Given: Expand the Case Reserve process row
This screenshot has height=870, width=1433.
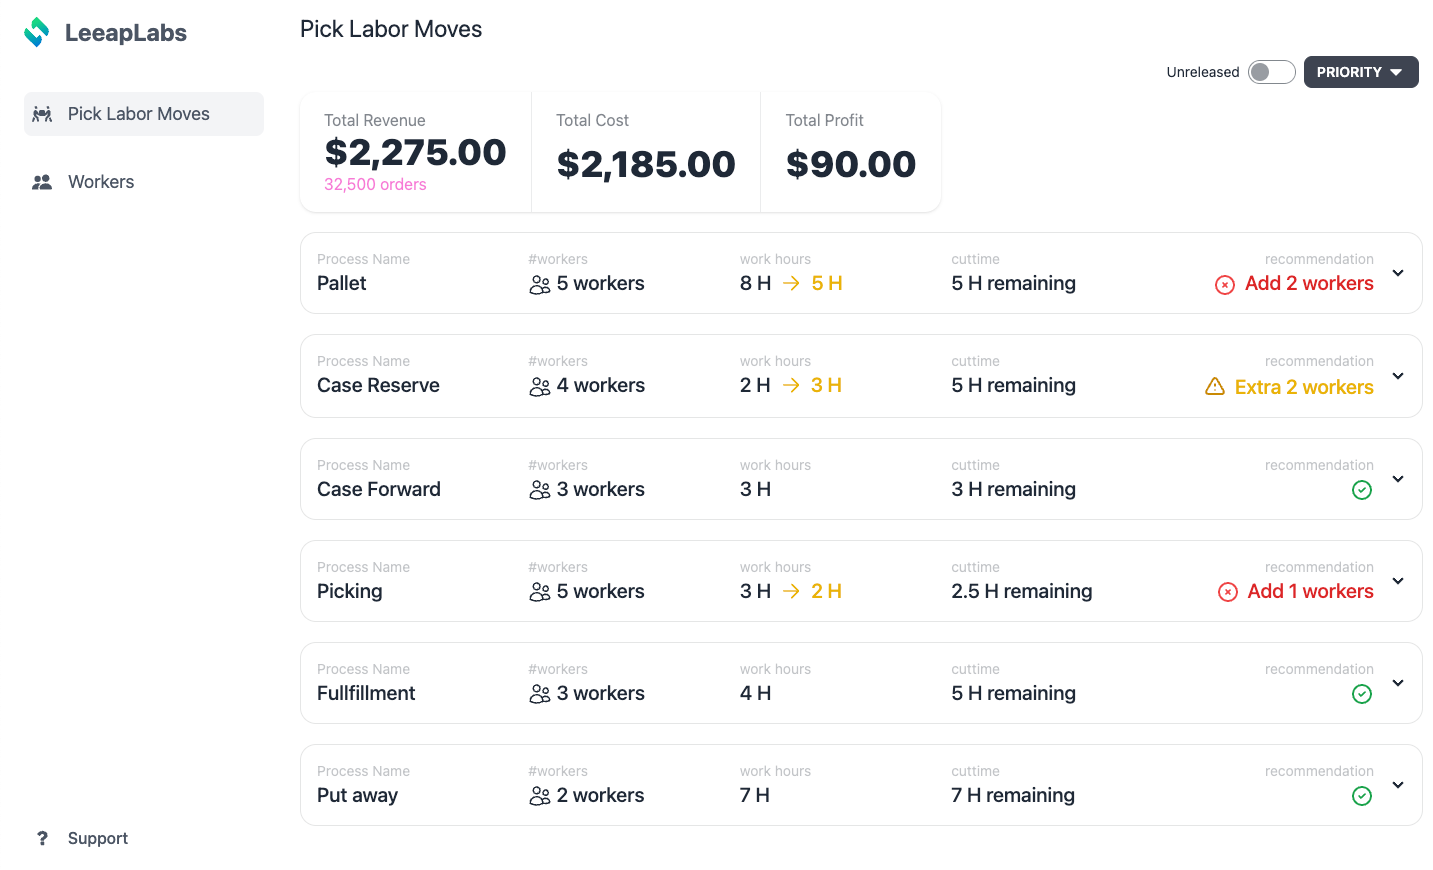Looking at the screenshot, I should coord(1398,376).
